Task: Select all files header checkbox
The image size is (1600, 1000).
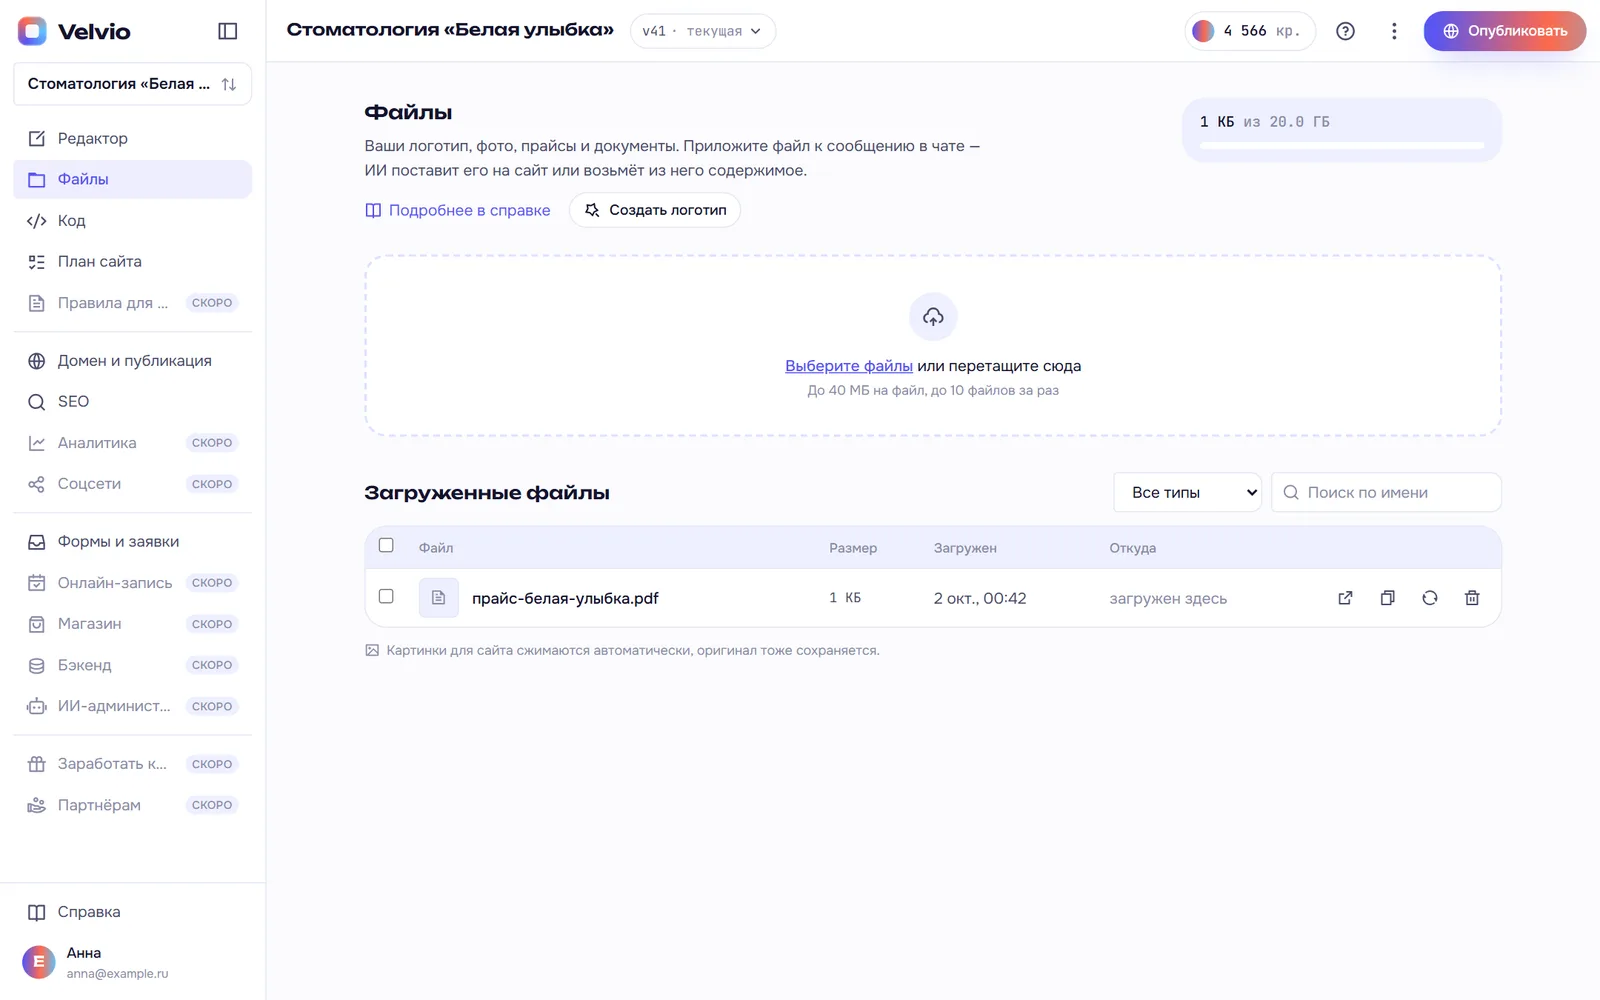Action: click(x=386, y=546)
